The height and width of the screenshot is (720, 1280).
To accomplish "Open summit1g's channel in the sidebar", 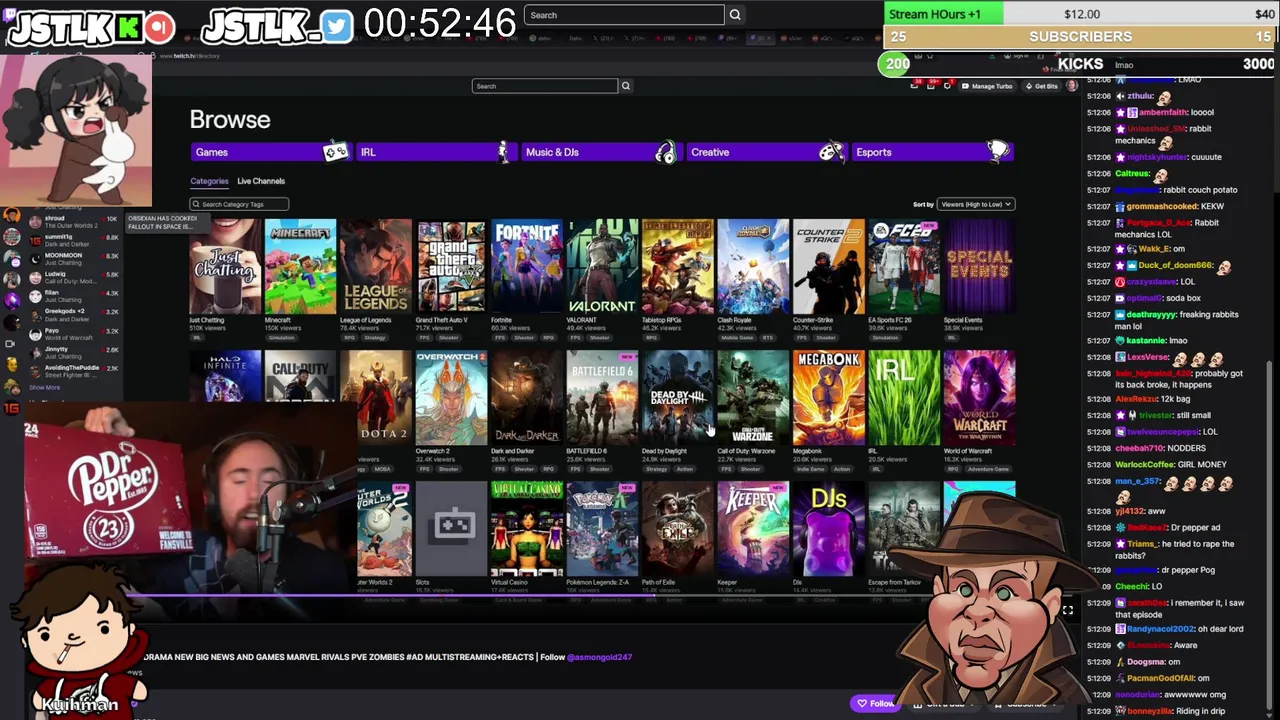I will (75, 240).
